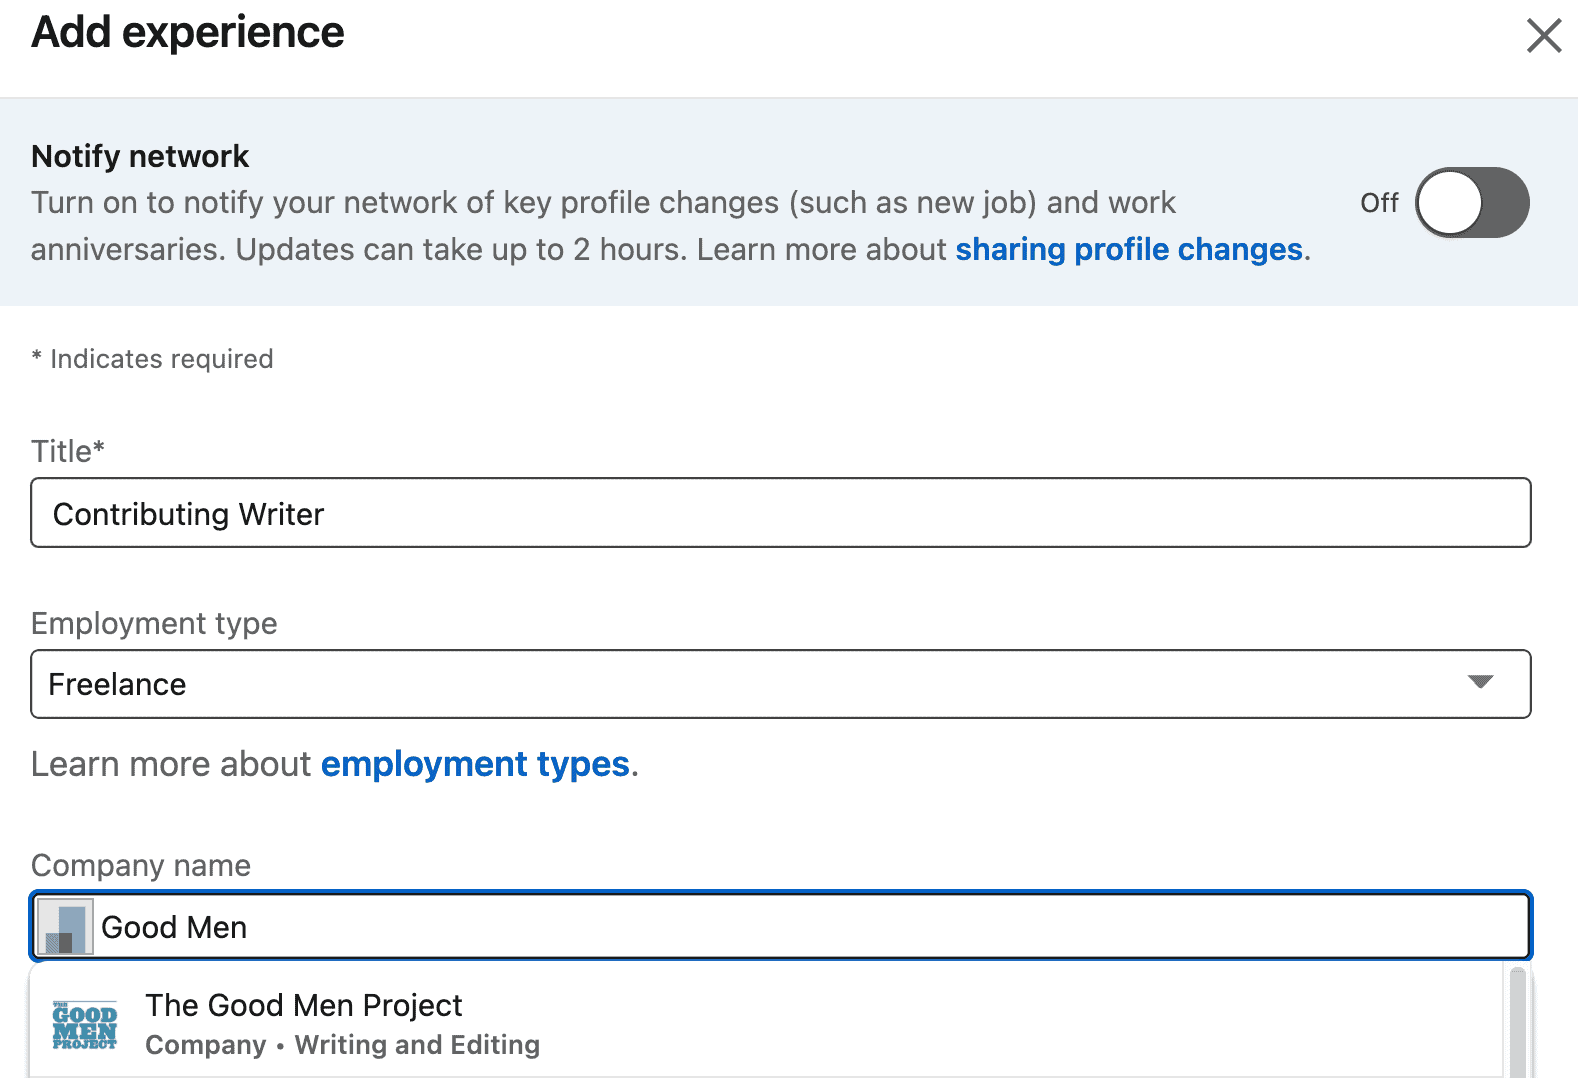This screenshot has width=1578, height=1078.
Task: Click the suggestion list scrollbar
Action: [x=1518, y=1022]
